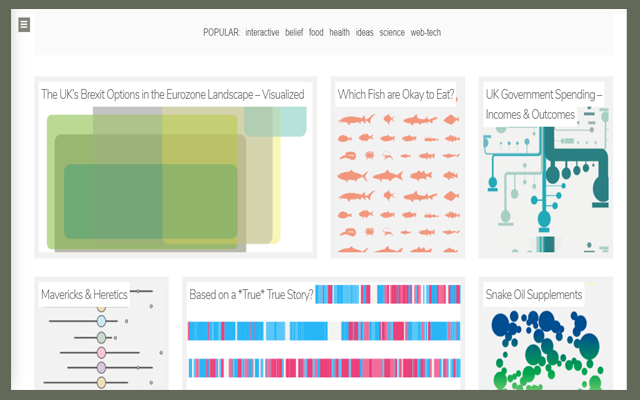640x400 pixels.
Task: Open 'UK Government Spending' title
Action: click(x=544, y=104)
